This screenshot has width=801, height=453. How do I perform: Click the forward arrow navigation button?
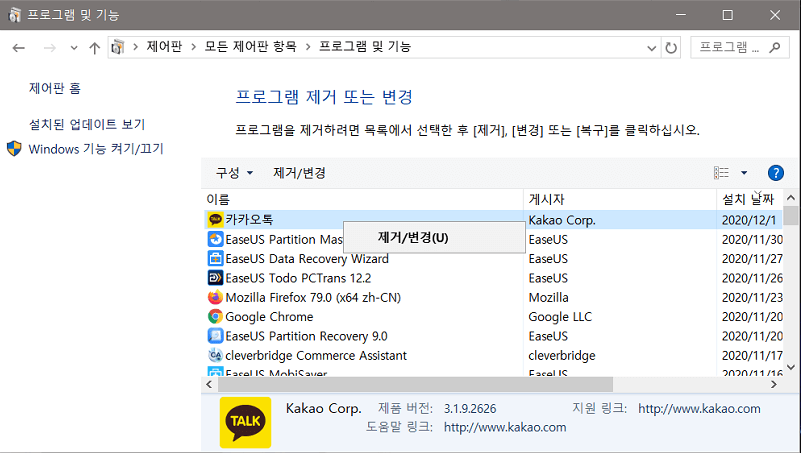[50, 48]
